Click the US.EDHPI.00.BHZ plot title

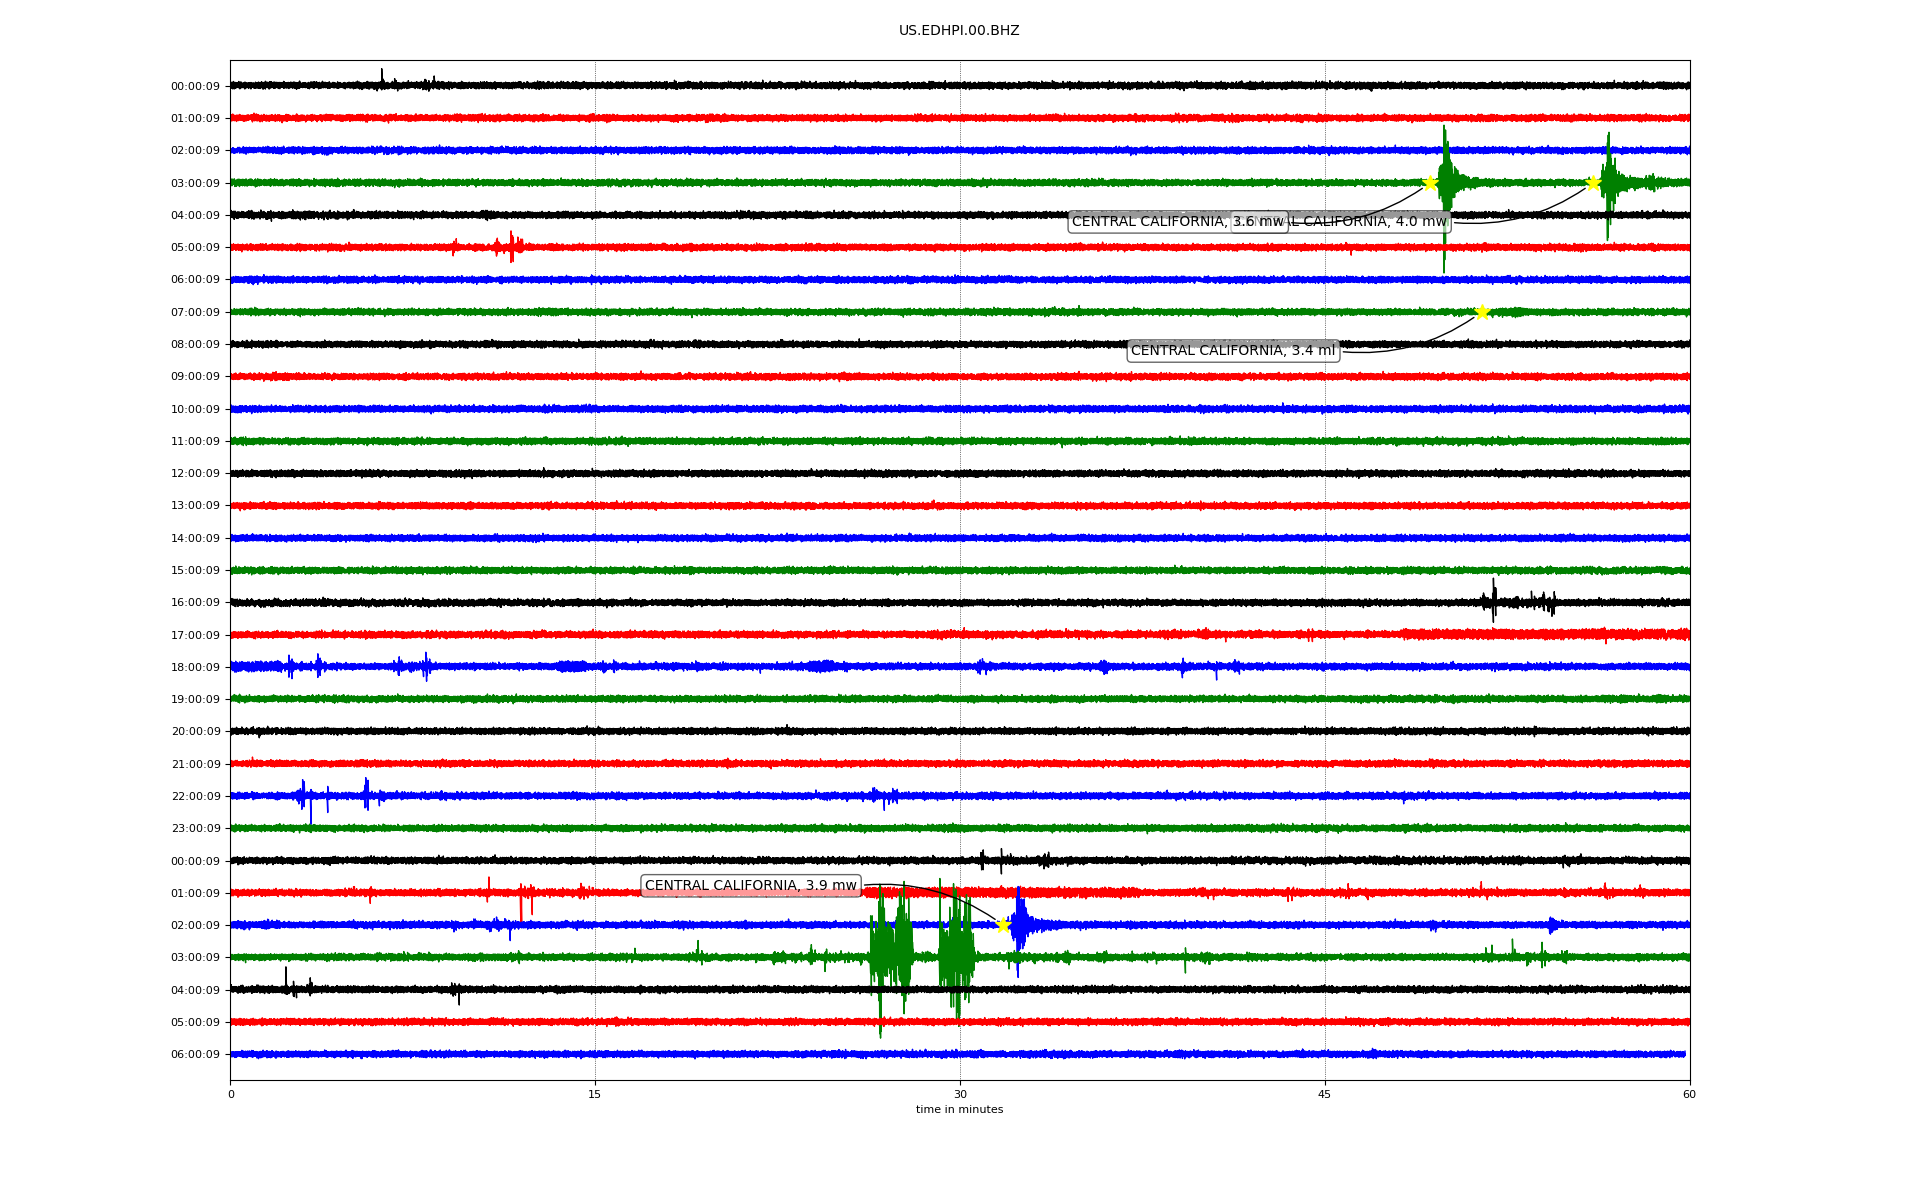pos(959,31)
